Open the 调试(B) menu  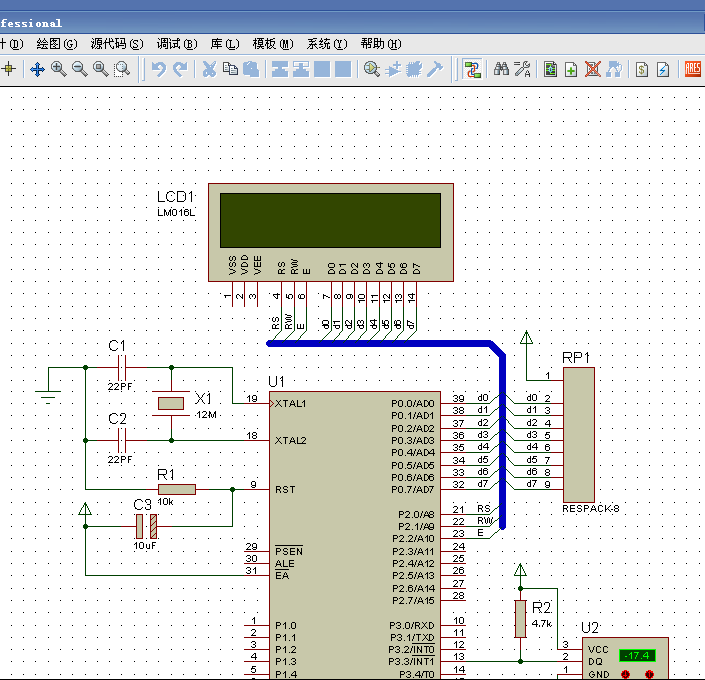click(x=177, y=44)
